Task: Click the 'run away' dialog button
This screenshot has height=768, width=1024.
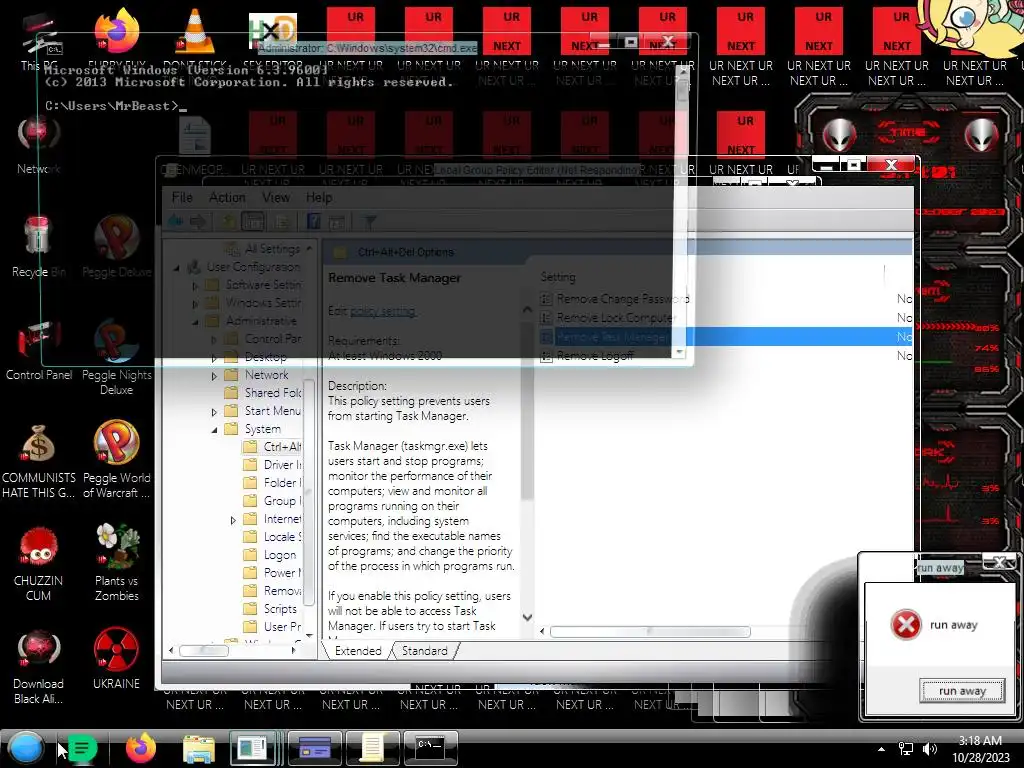Action: coord(962,691)
